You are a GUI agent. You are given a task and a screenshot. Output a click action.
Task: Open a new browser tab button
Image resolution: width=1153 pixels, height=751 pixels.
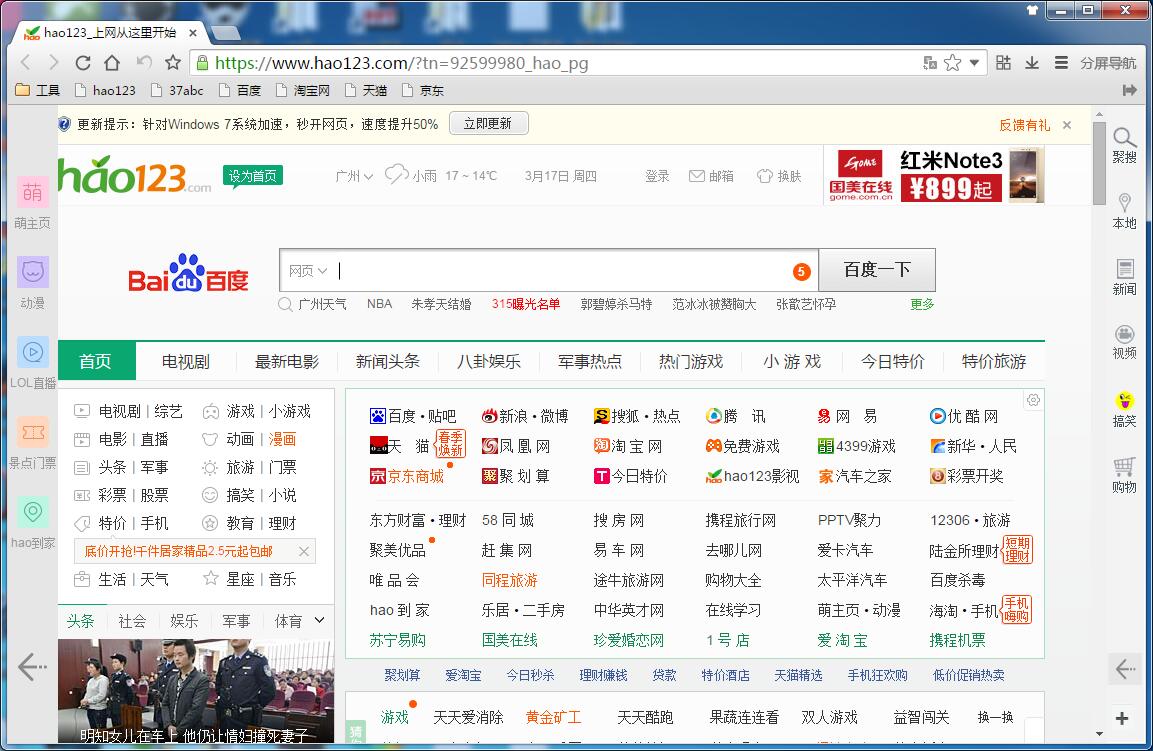[226, 33]
